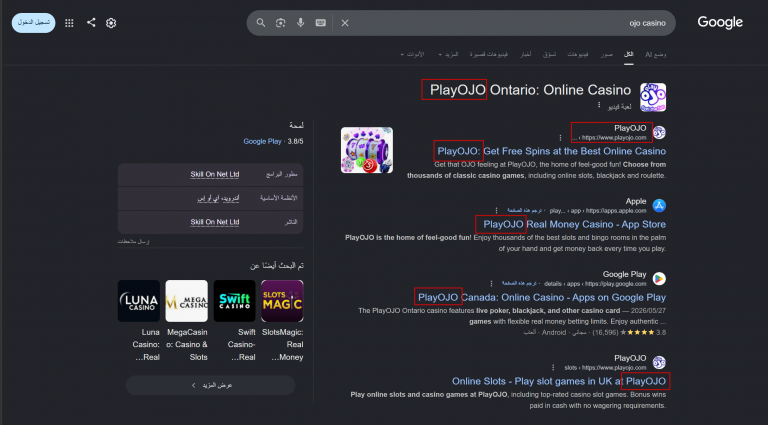
Task: Switch to the AI mode tab
Action: coord(655,54)
